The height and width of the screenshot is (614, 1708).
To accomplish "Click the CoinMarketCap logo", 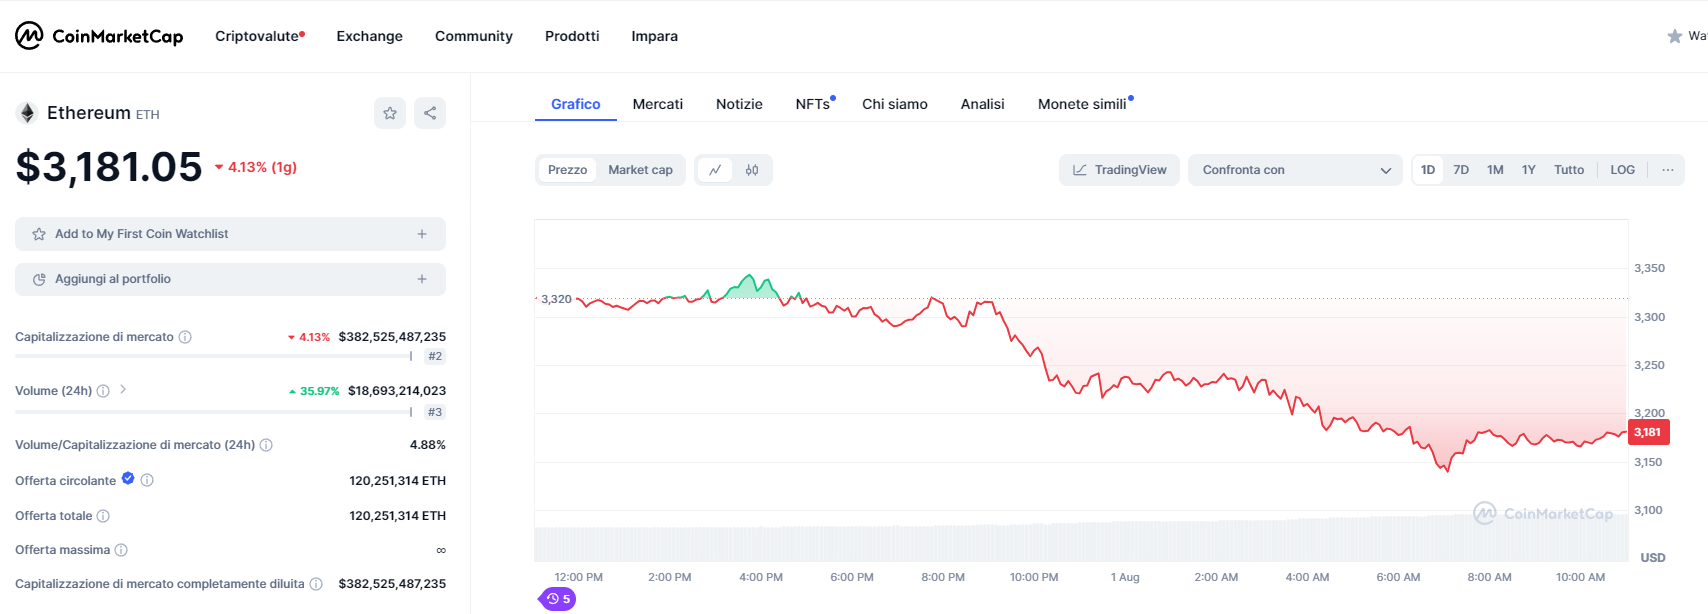I will 99,36.
